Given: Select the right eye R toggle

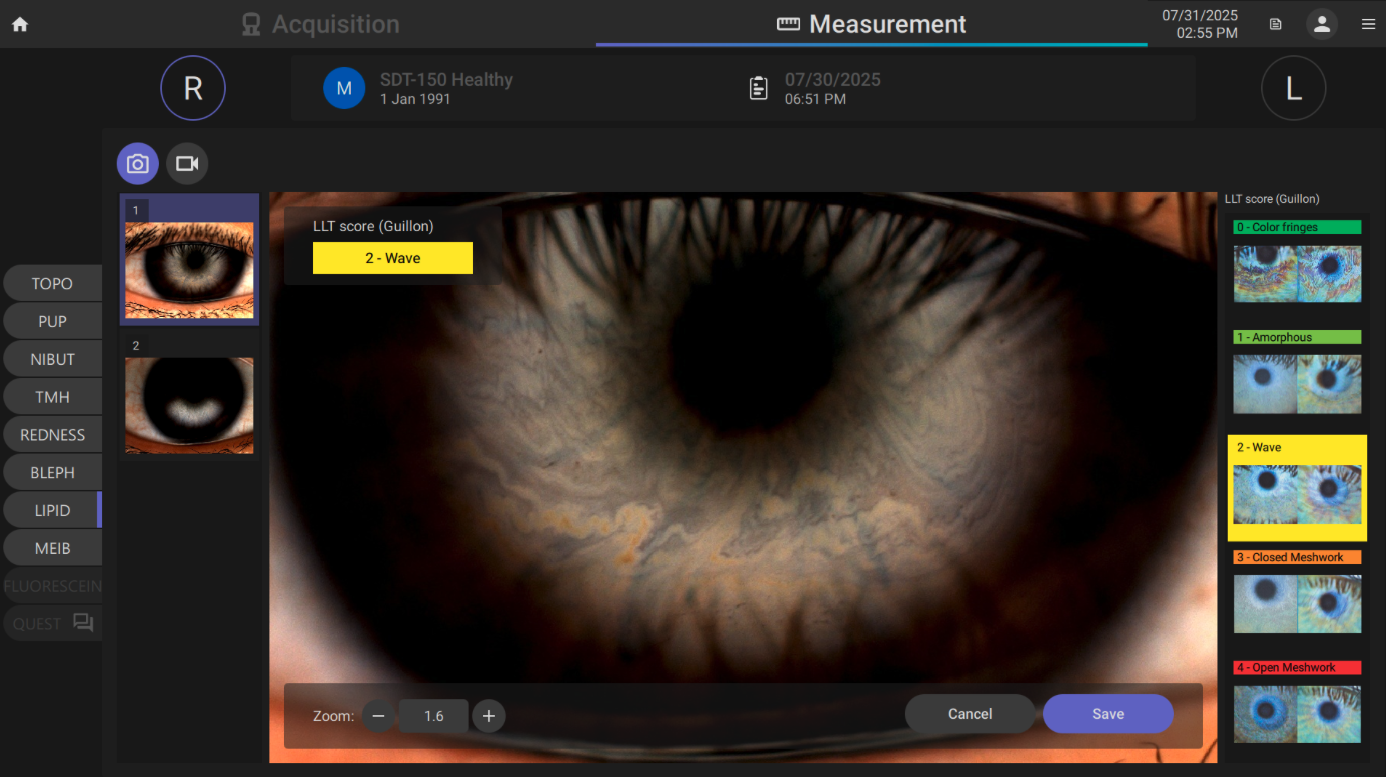Looking at the screenshot, I should (193, 88).
